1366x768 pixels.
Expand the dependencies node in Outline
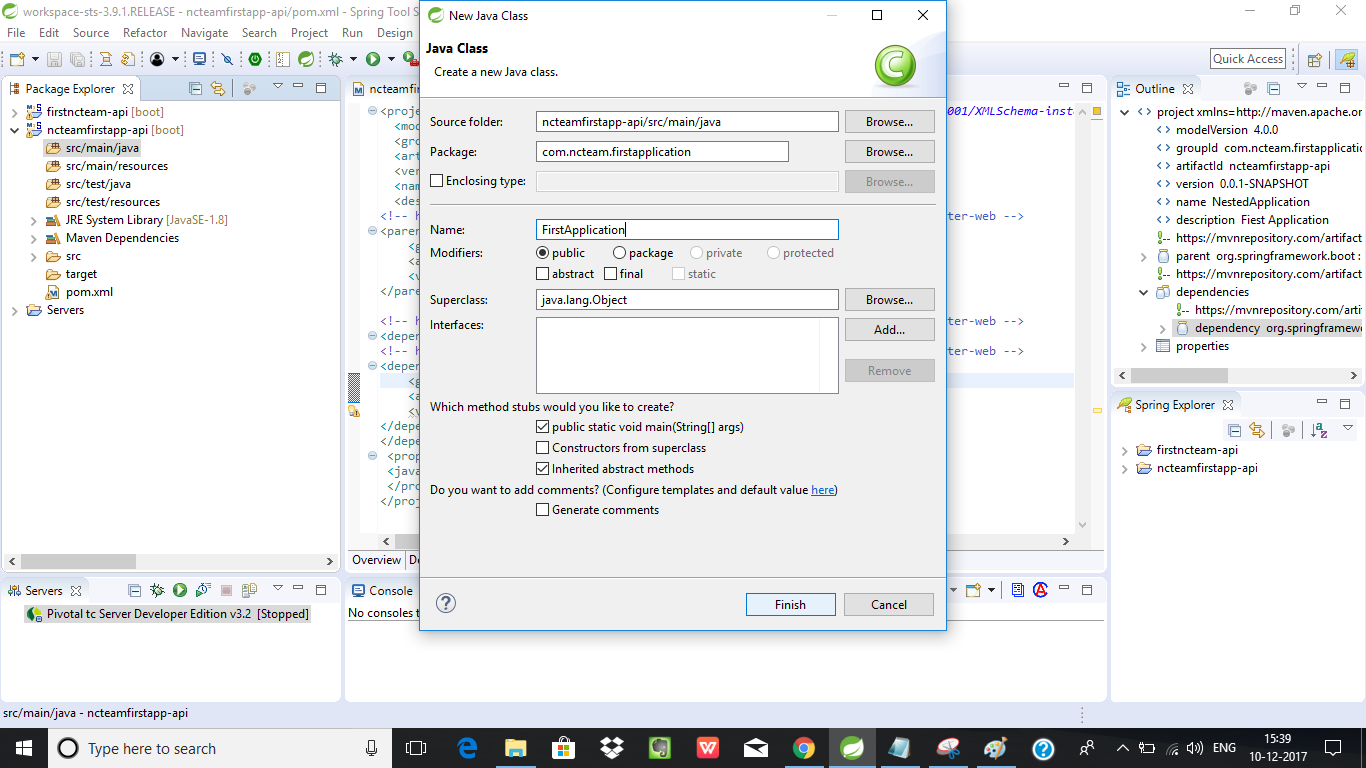coord(1142,292)
